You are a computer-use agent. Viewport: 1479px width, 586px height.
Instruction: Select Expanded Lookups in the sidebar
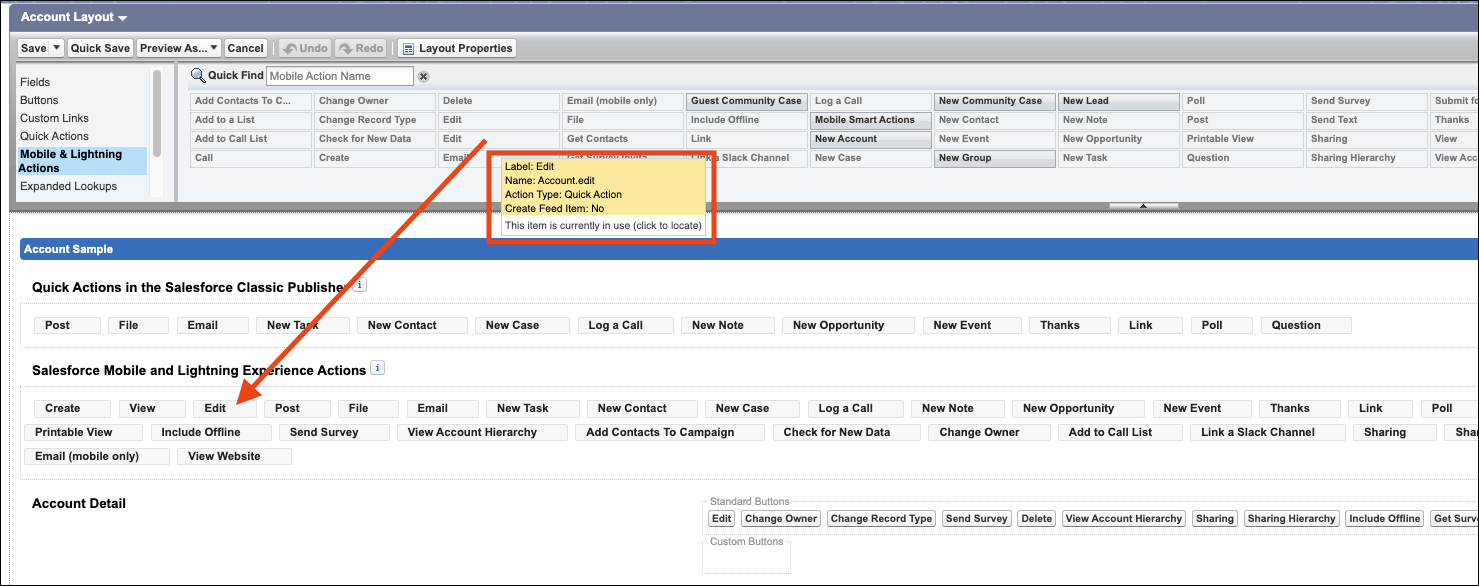click(x=68, y=186)
